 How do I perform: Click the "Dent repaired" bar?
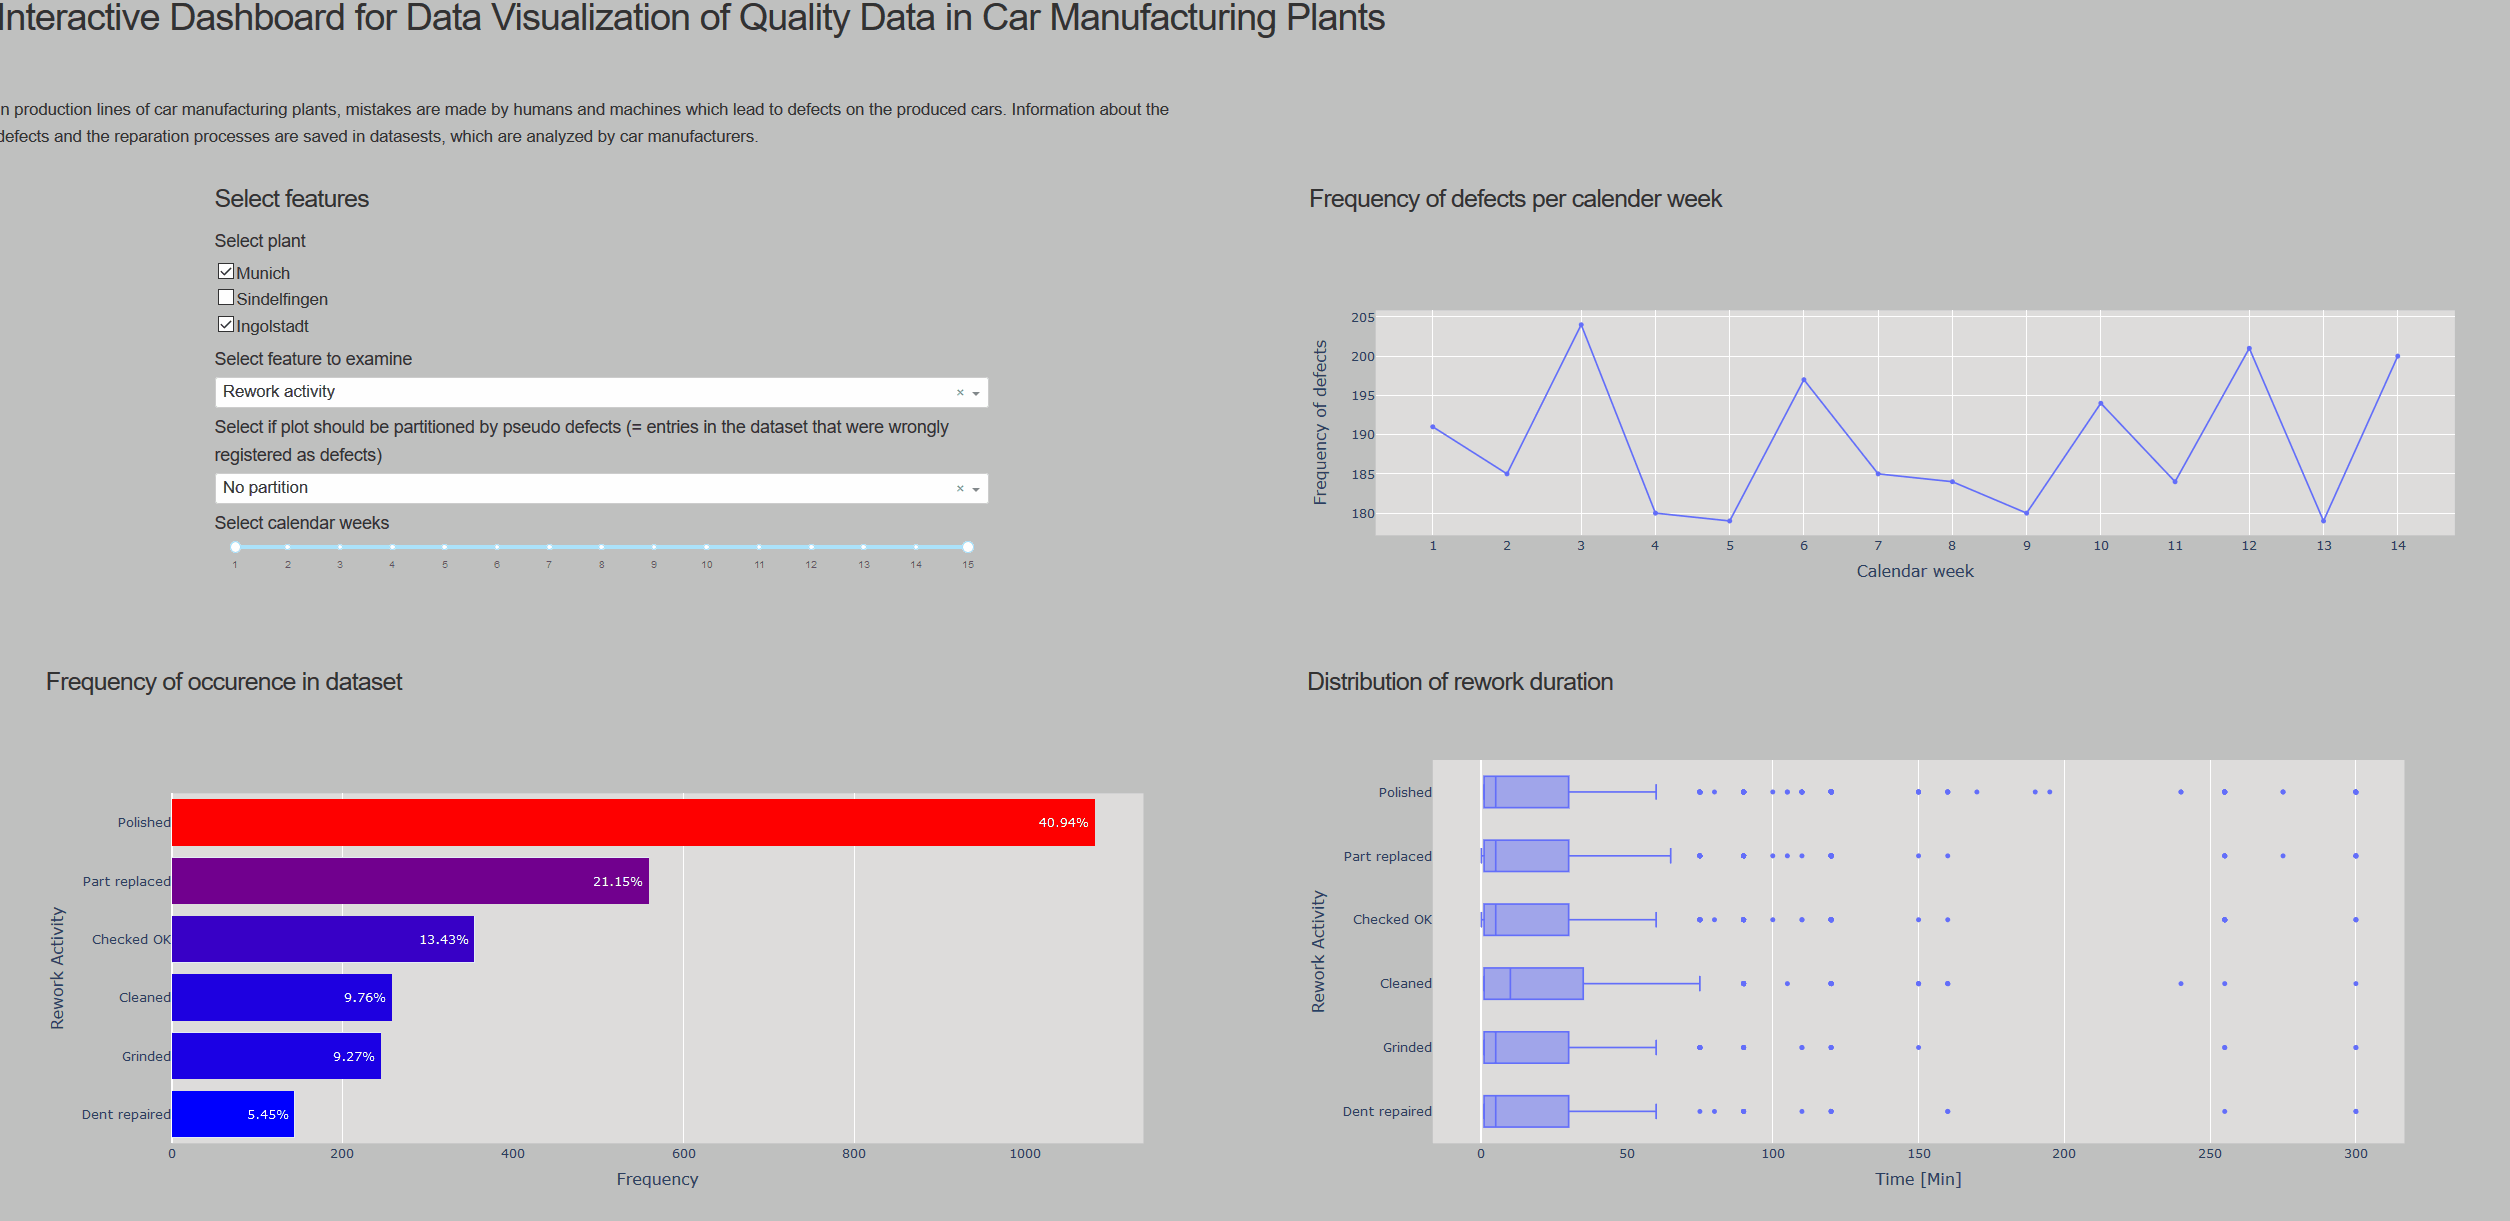pos(232,1113)
